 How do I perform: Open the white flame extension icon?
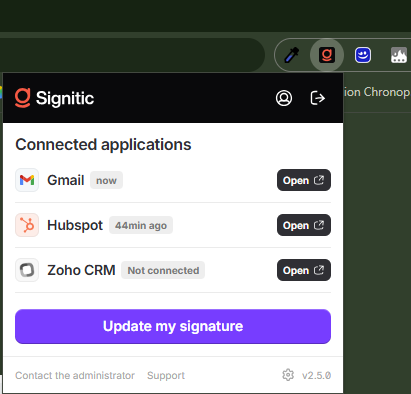pos(399,55)
